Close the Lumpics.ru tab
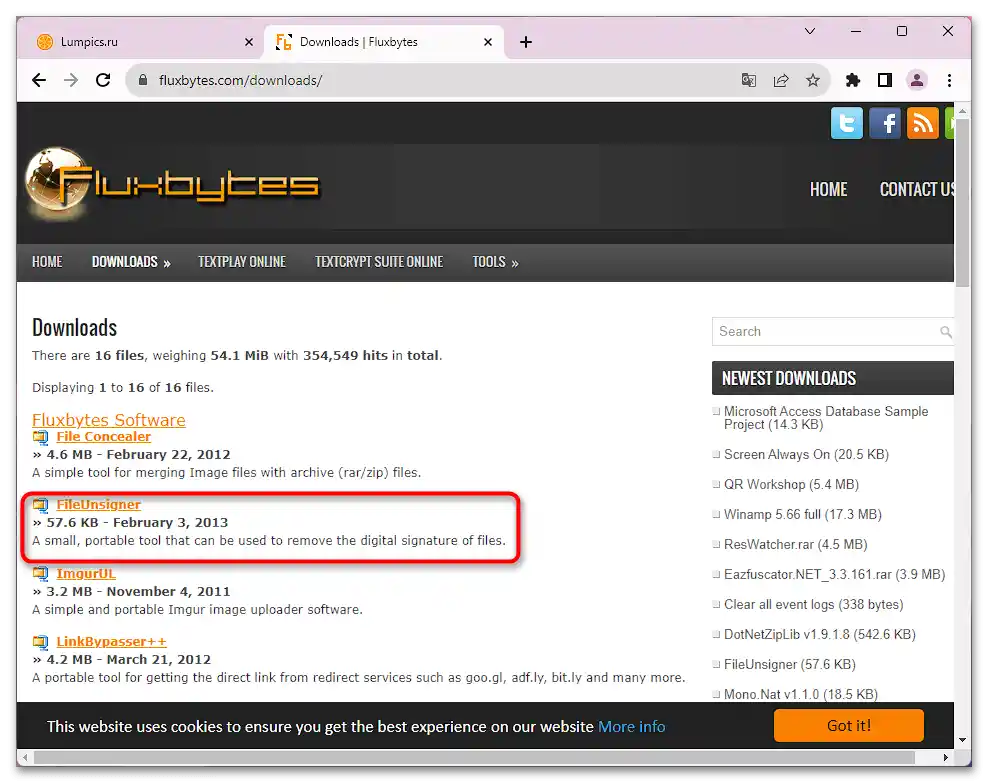 click(x=249, y=42)
